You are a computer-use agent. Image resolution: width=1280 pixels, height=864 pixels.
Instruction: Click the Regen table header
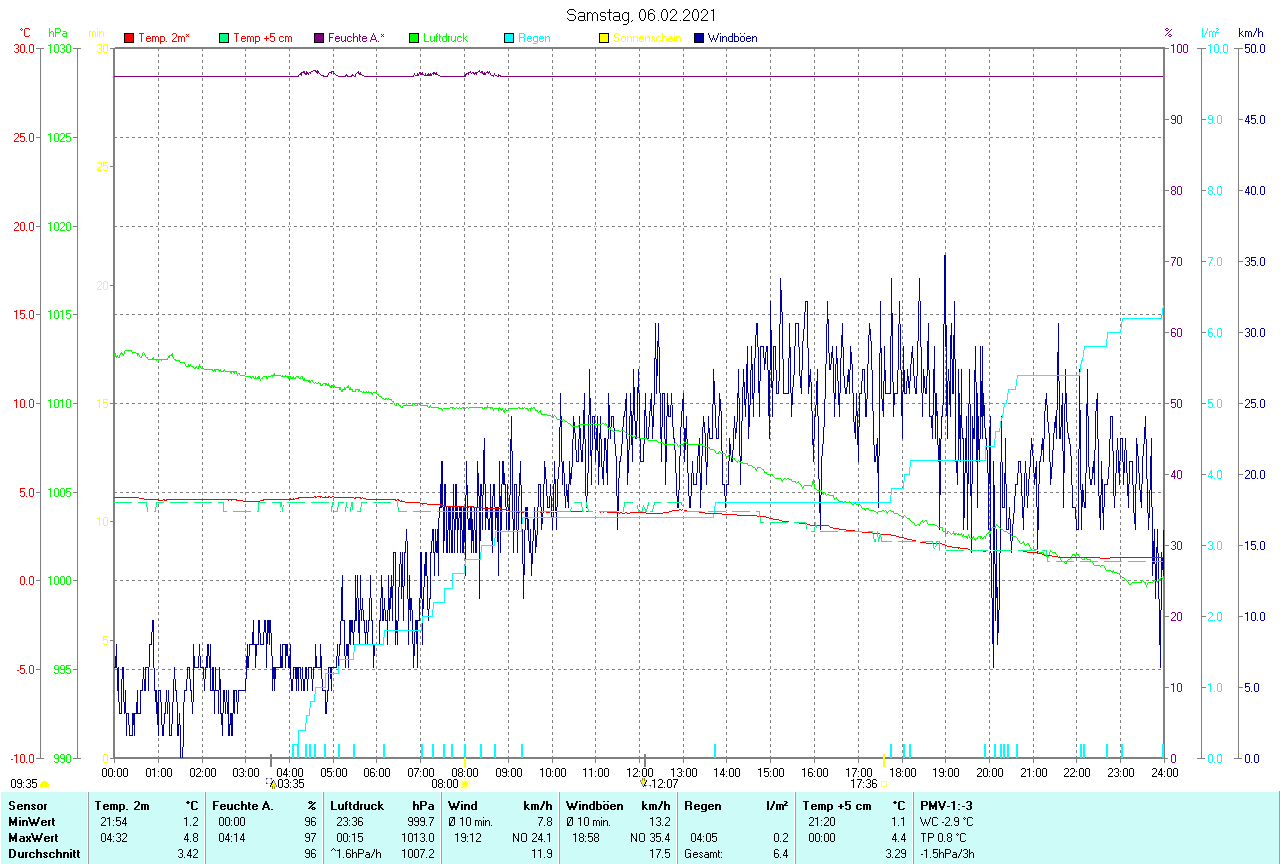click(x=702, y=805)
